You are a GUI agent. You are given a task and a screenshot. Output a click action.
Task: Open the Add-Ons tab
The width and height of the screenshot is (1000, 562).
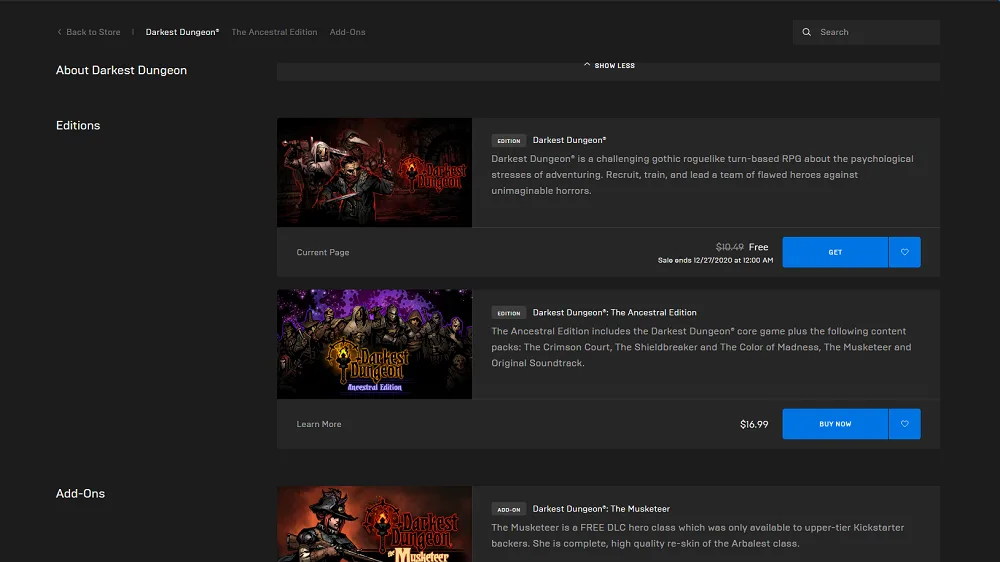coord(348,32)
